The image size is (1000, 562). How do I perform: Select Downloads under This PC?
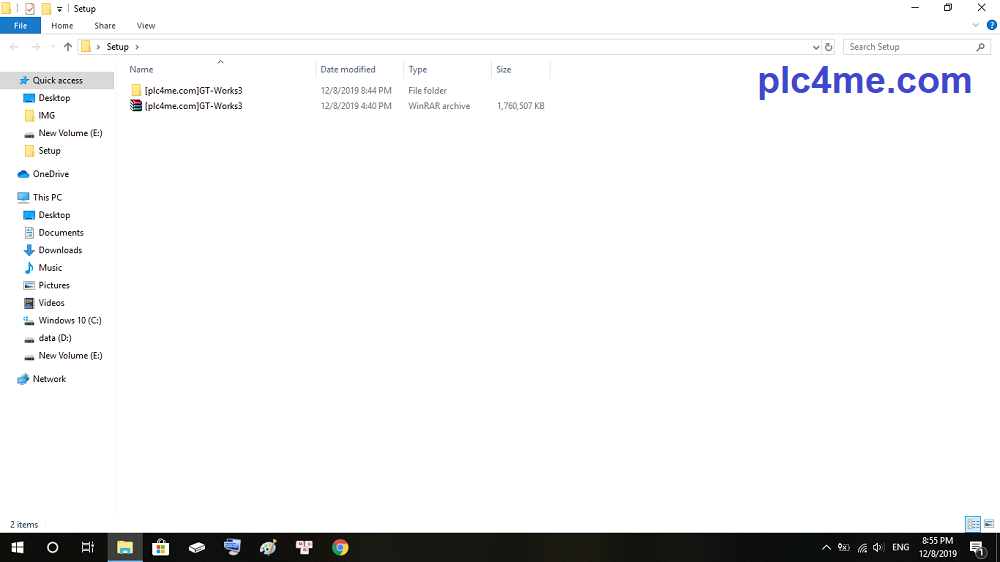click(x=60, y=250)
